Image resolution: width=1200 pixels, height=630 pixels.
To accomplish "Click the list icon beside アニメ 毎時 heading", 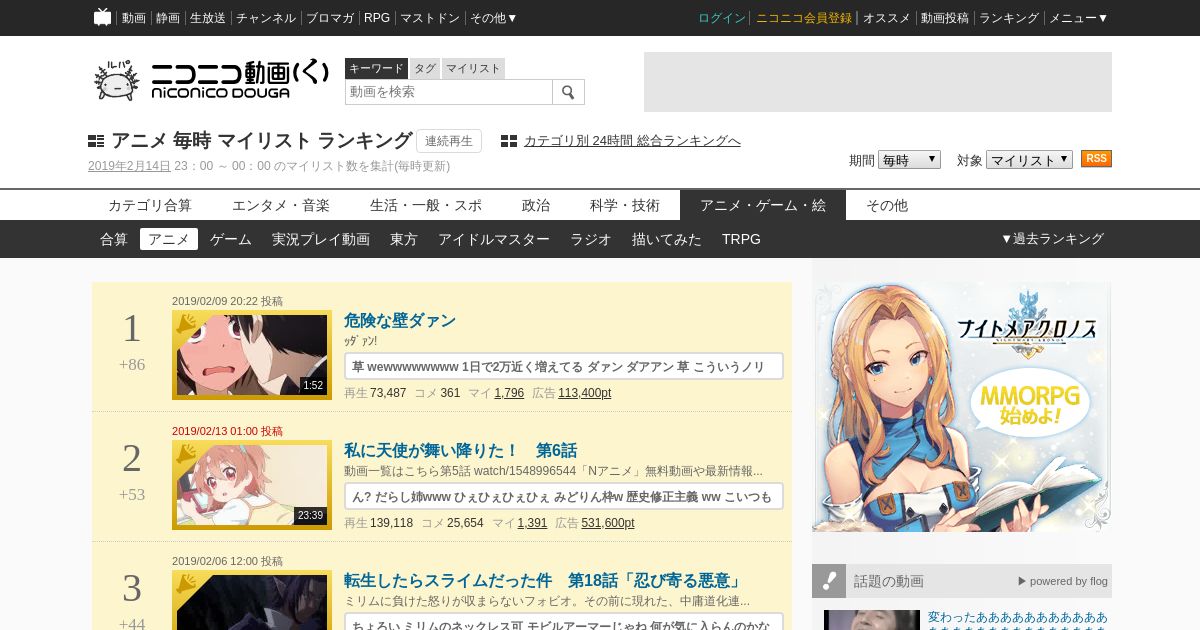I will [x=96, y=141].
